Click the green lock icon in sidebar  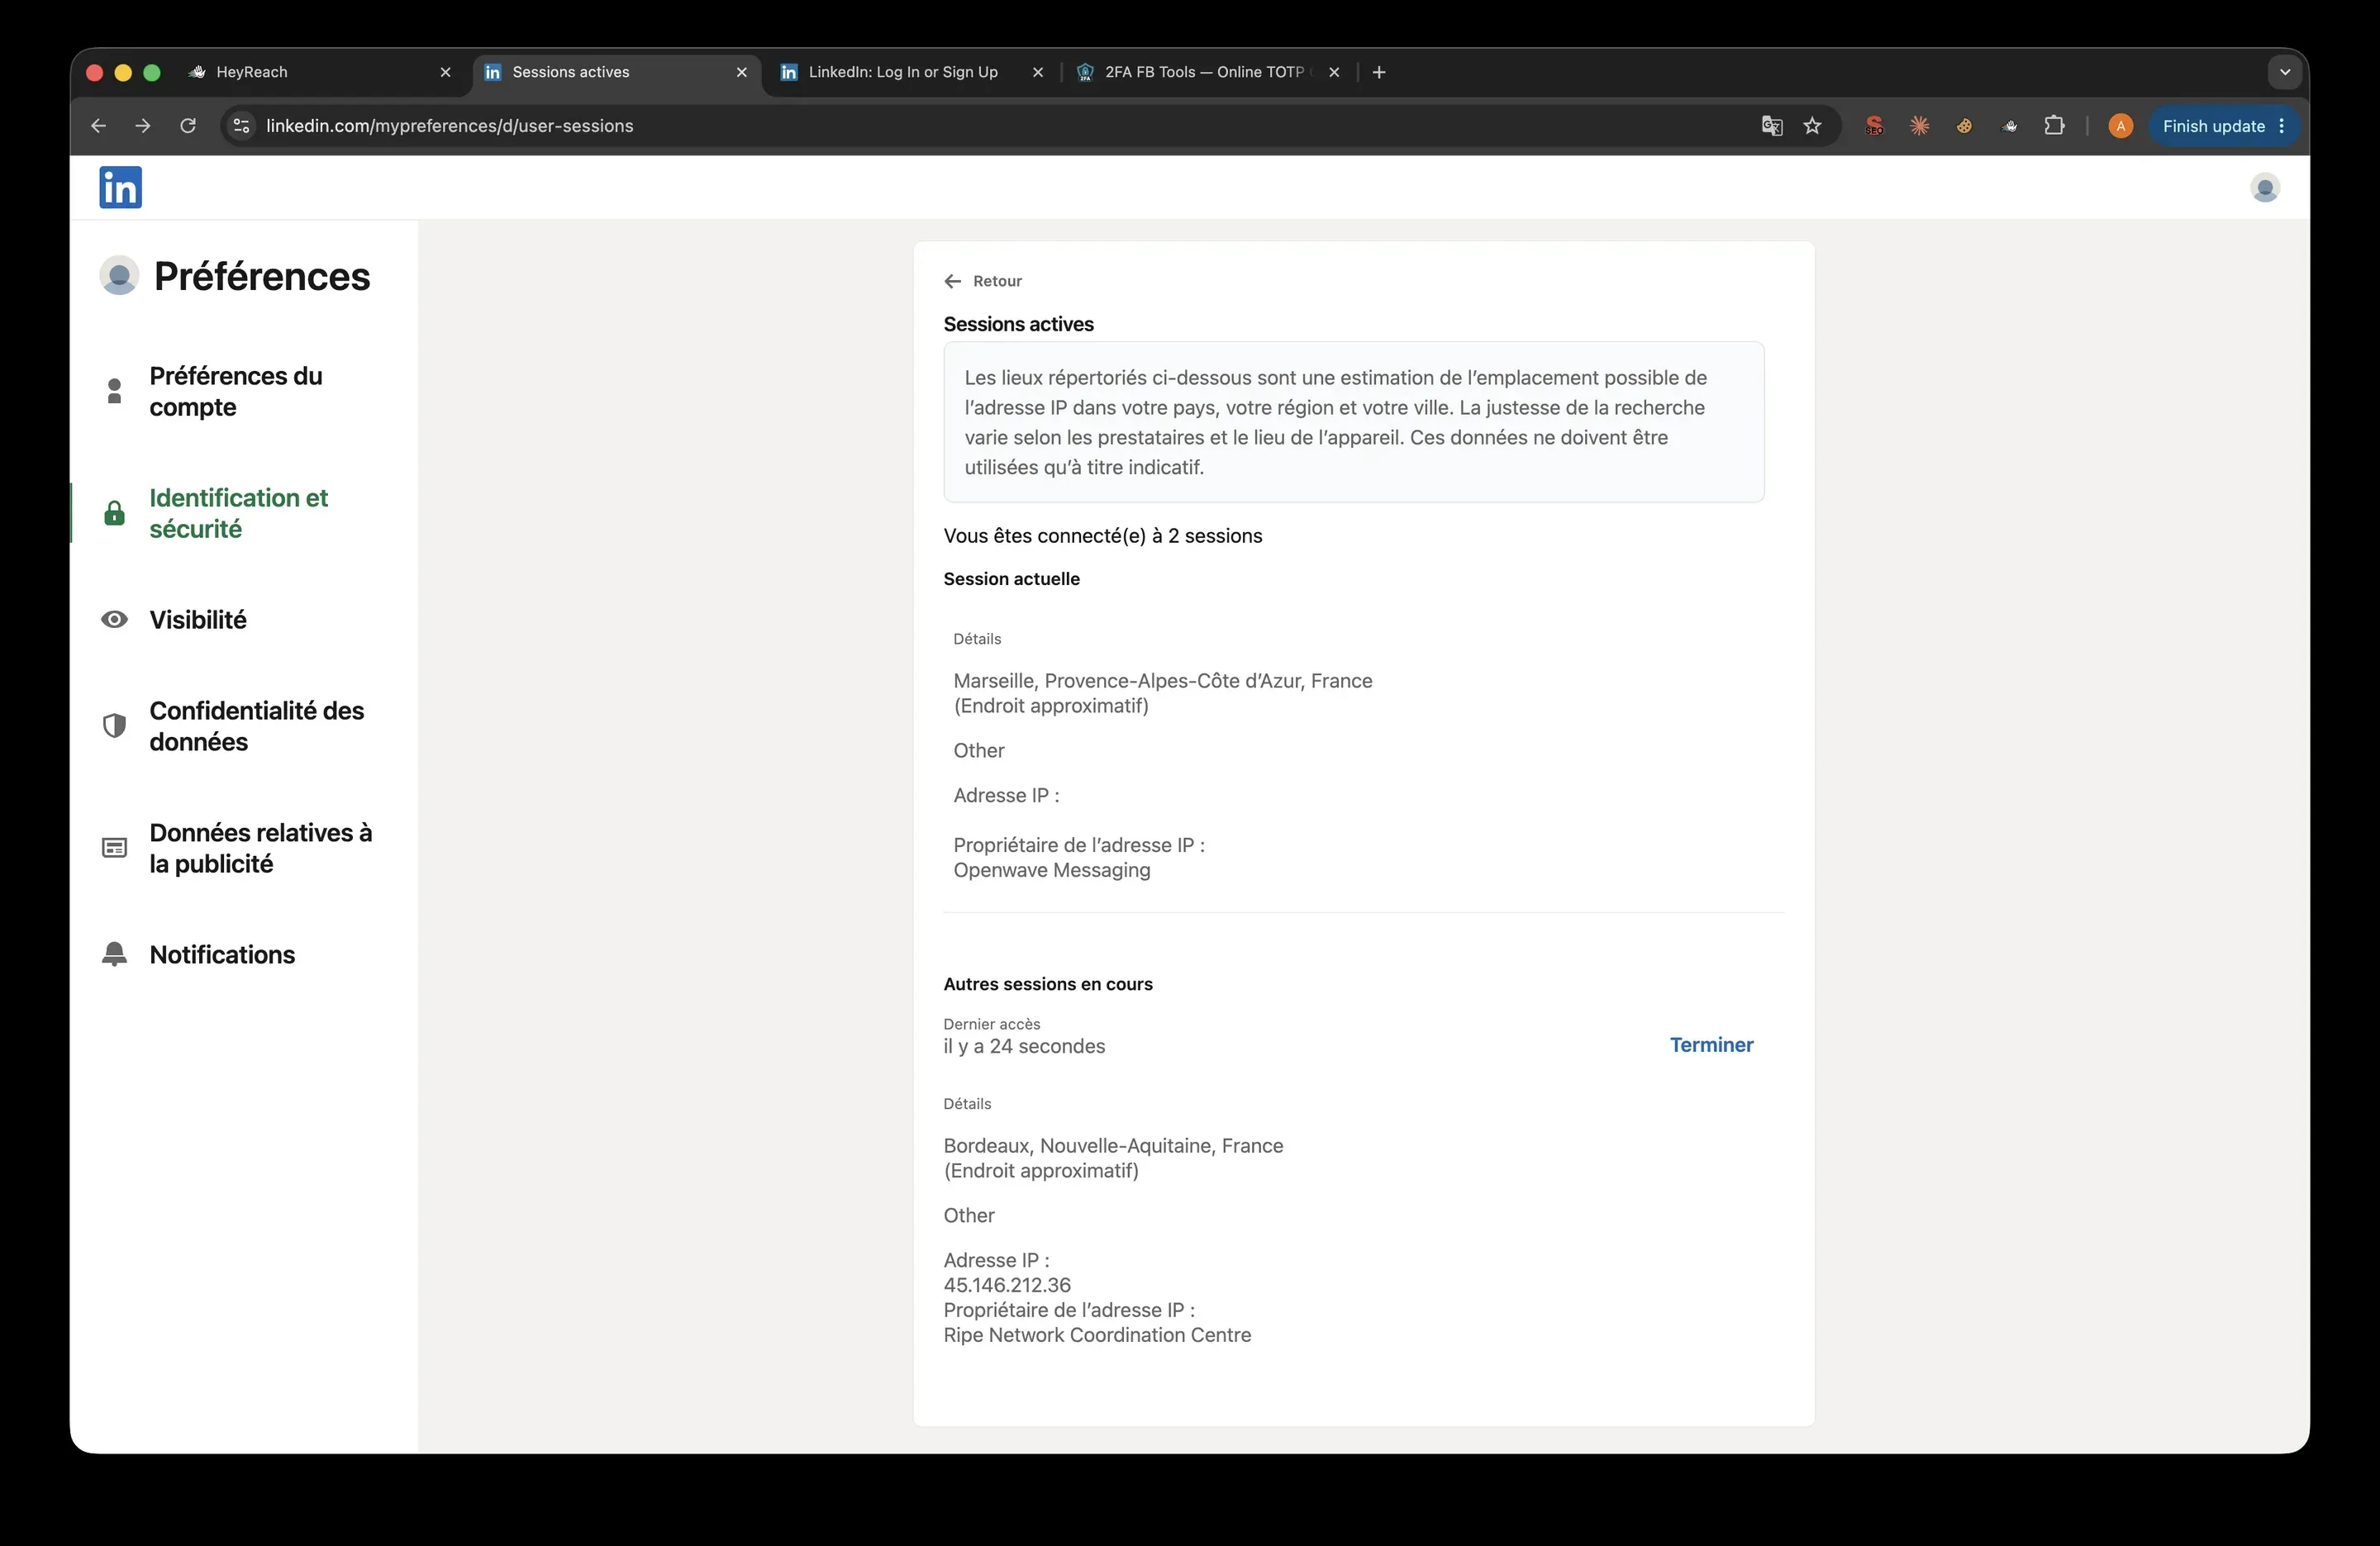[114, 513]
